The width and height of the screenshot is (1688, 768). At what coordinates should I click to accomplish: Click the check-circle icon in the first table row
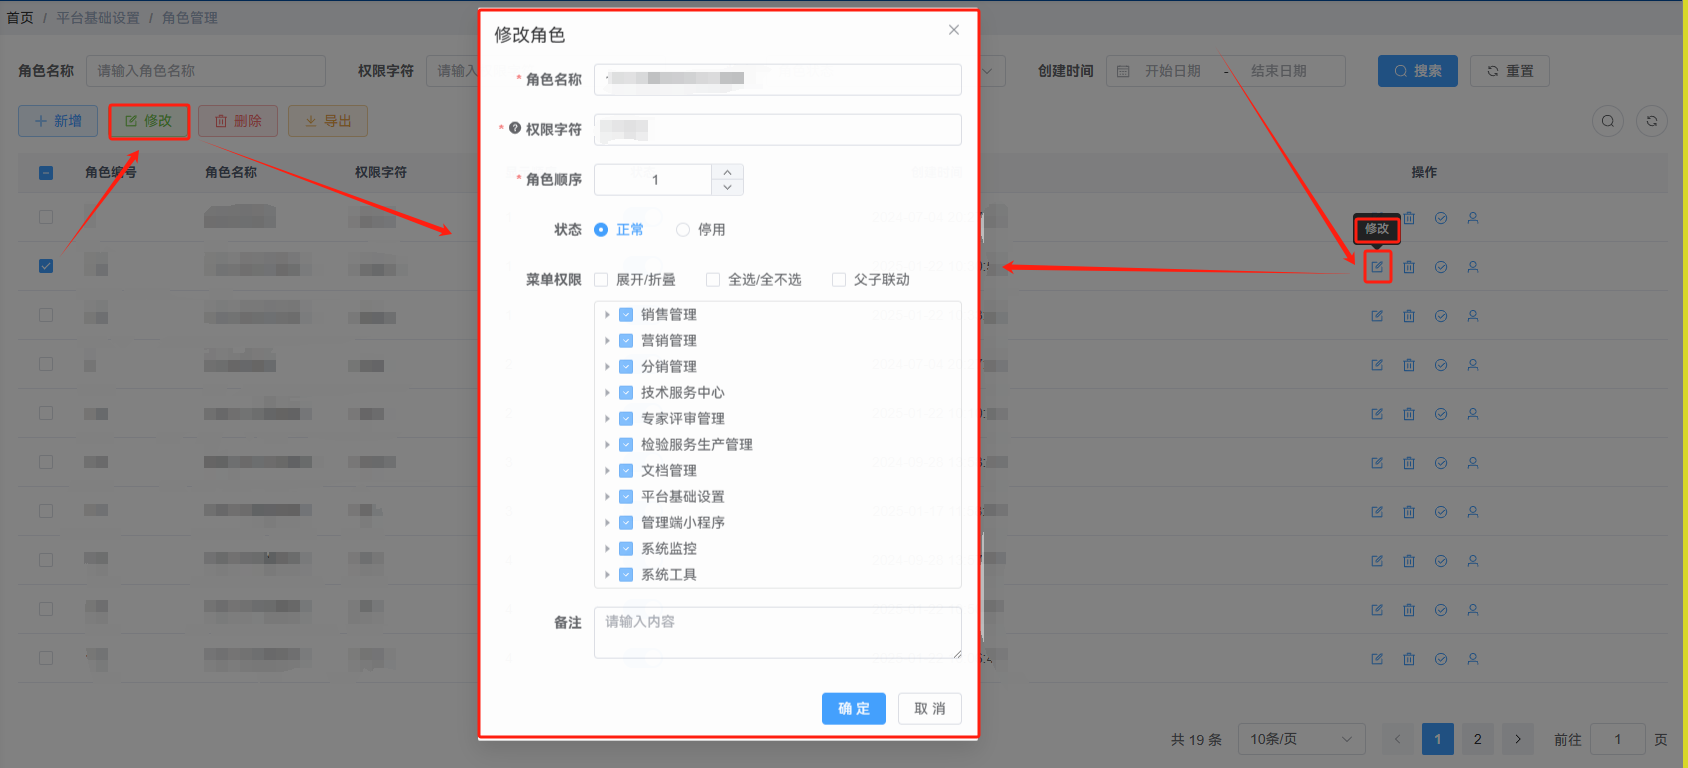tap(1441, 218)
